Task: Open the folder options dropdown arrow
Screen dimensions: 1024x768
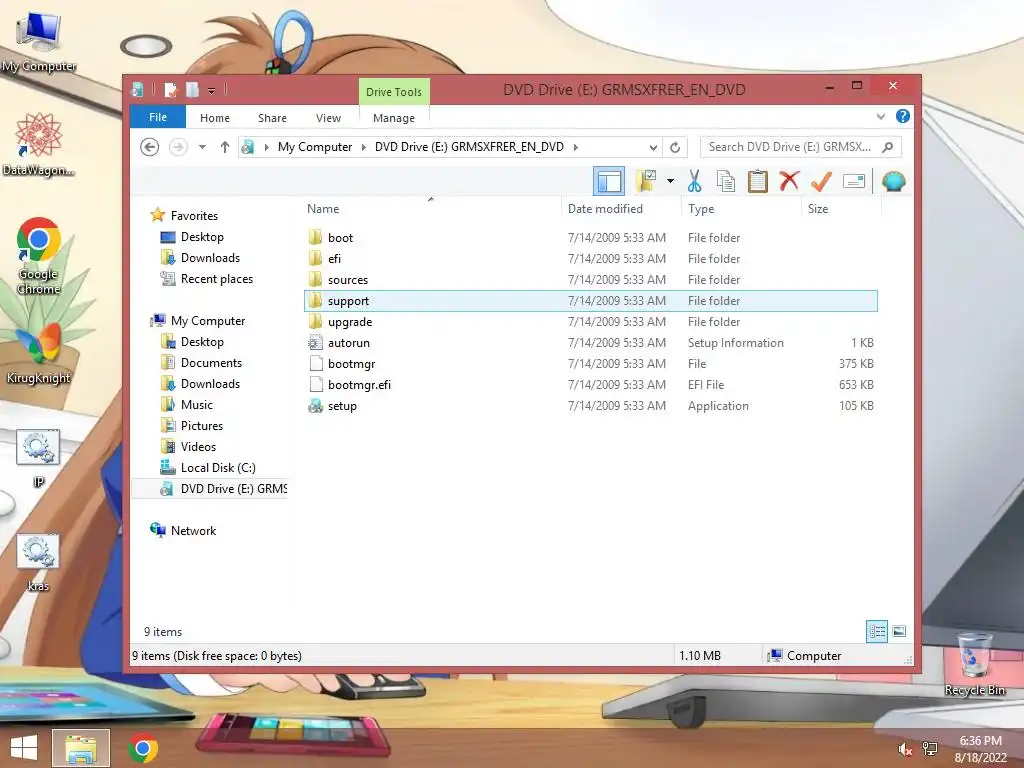Action: pyautogui.click(x=670, y=181)
